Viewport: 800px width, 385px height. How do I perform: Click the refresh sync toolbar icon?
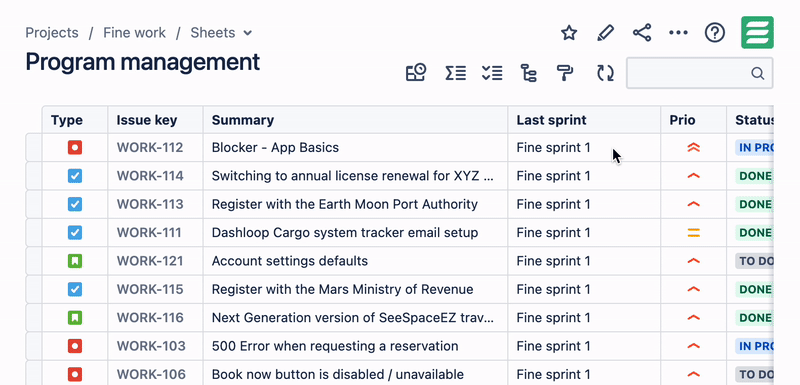click(605, 73)
